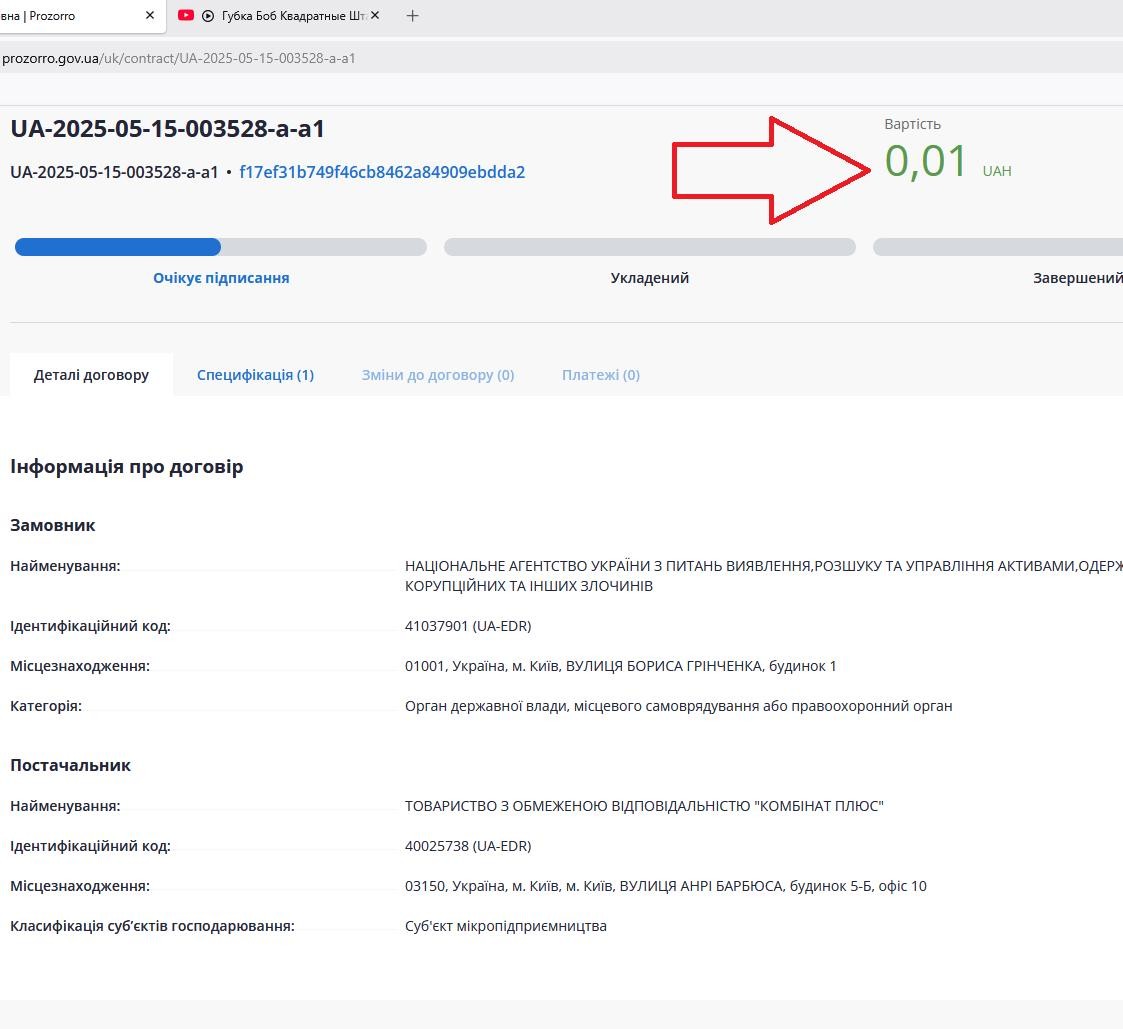This screenshot has height=1029, width=1123.
Task: Click the Вартість label
Action: click(x=912, y=124)
